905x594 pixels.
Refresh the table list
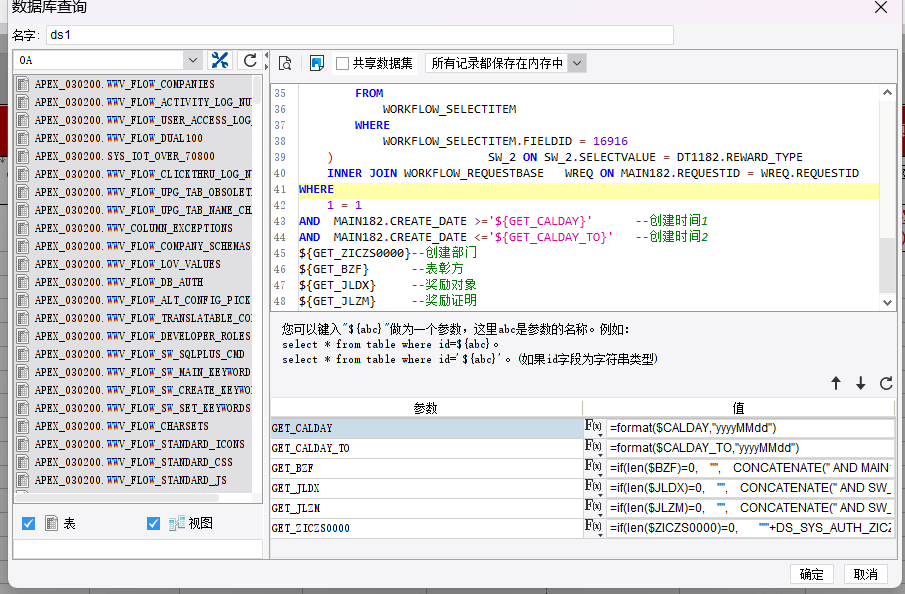pos(250,60)
